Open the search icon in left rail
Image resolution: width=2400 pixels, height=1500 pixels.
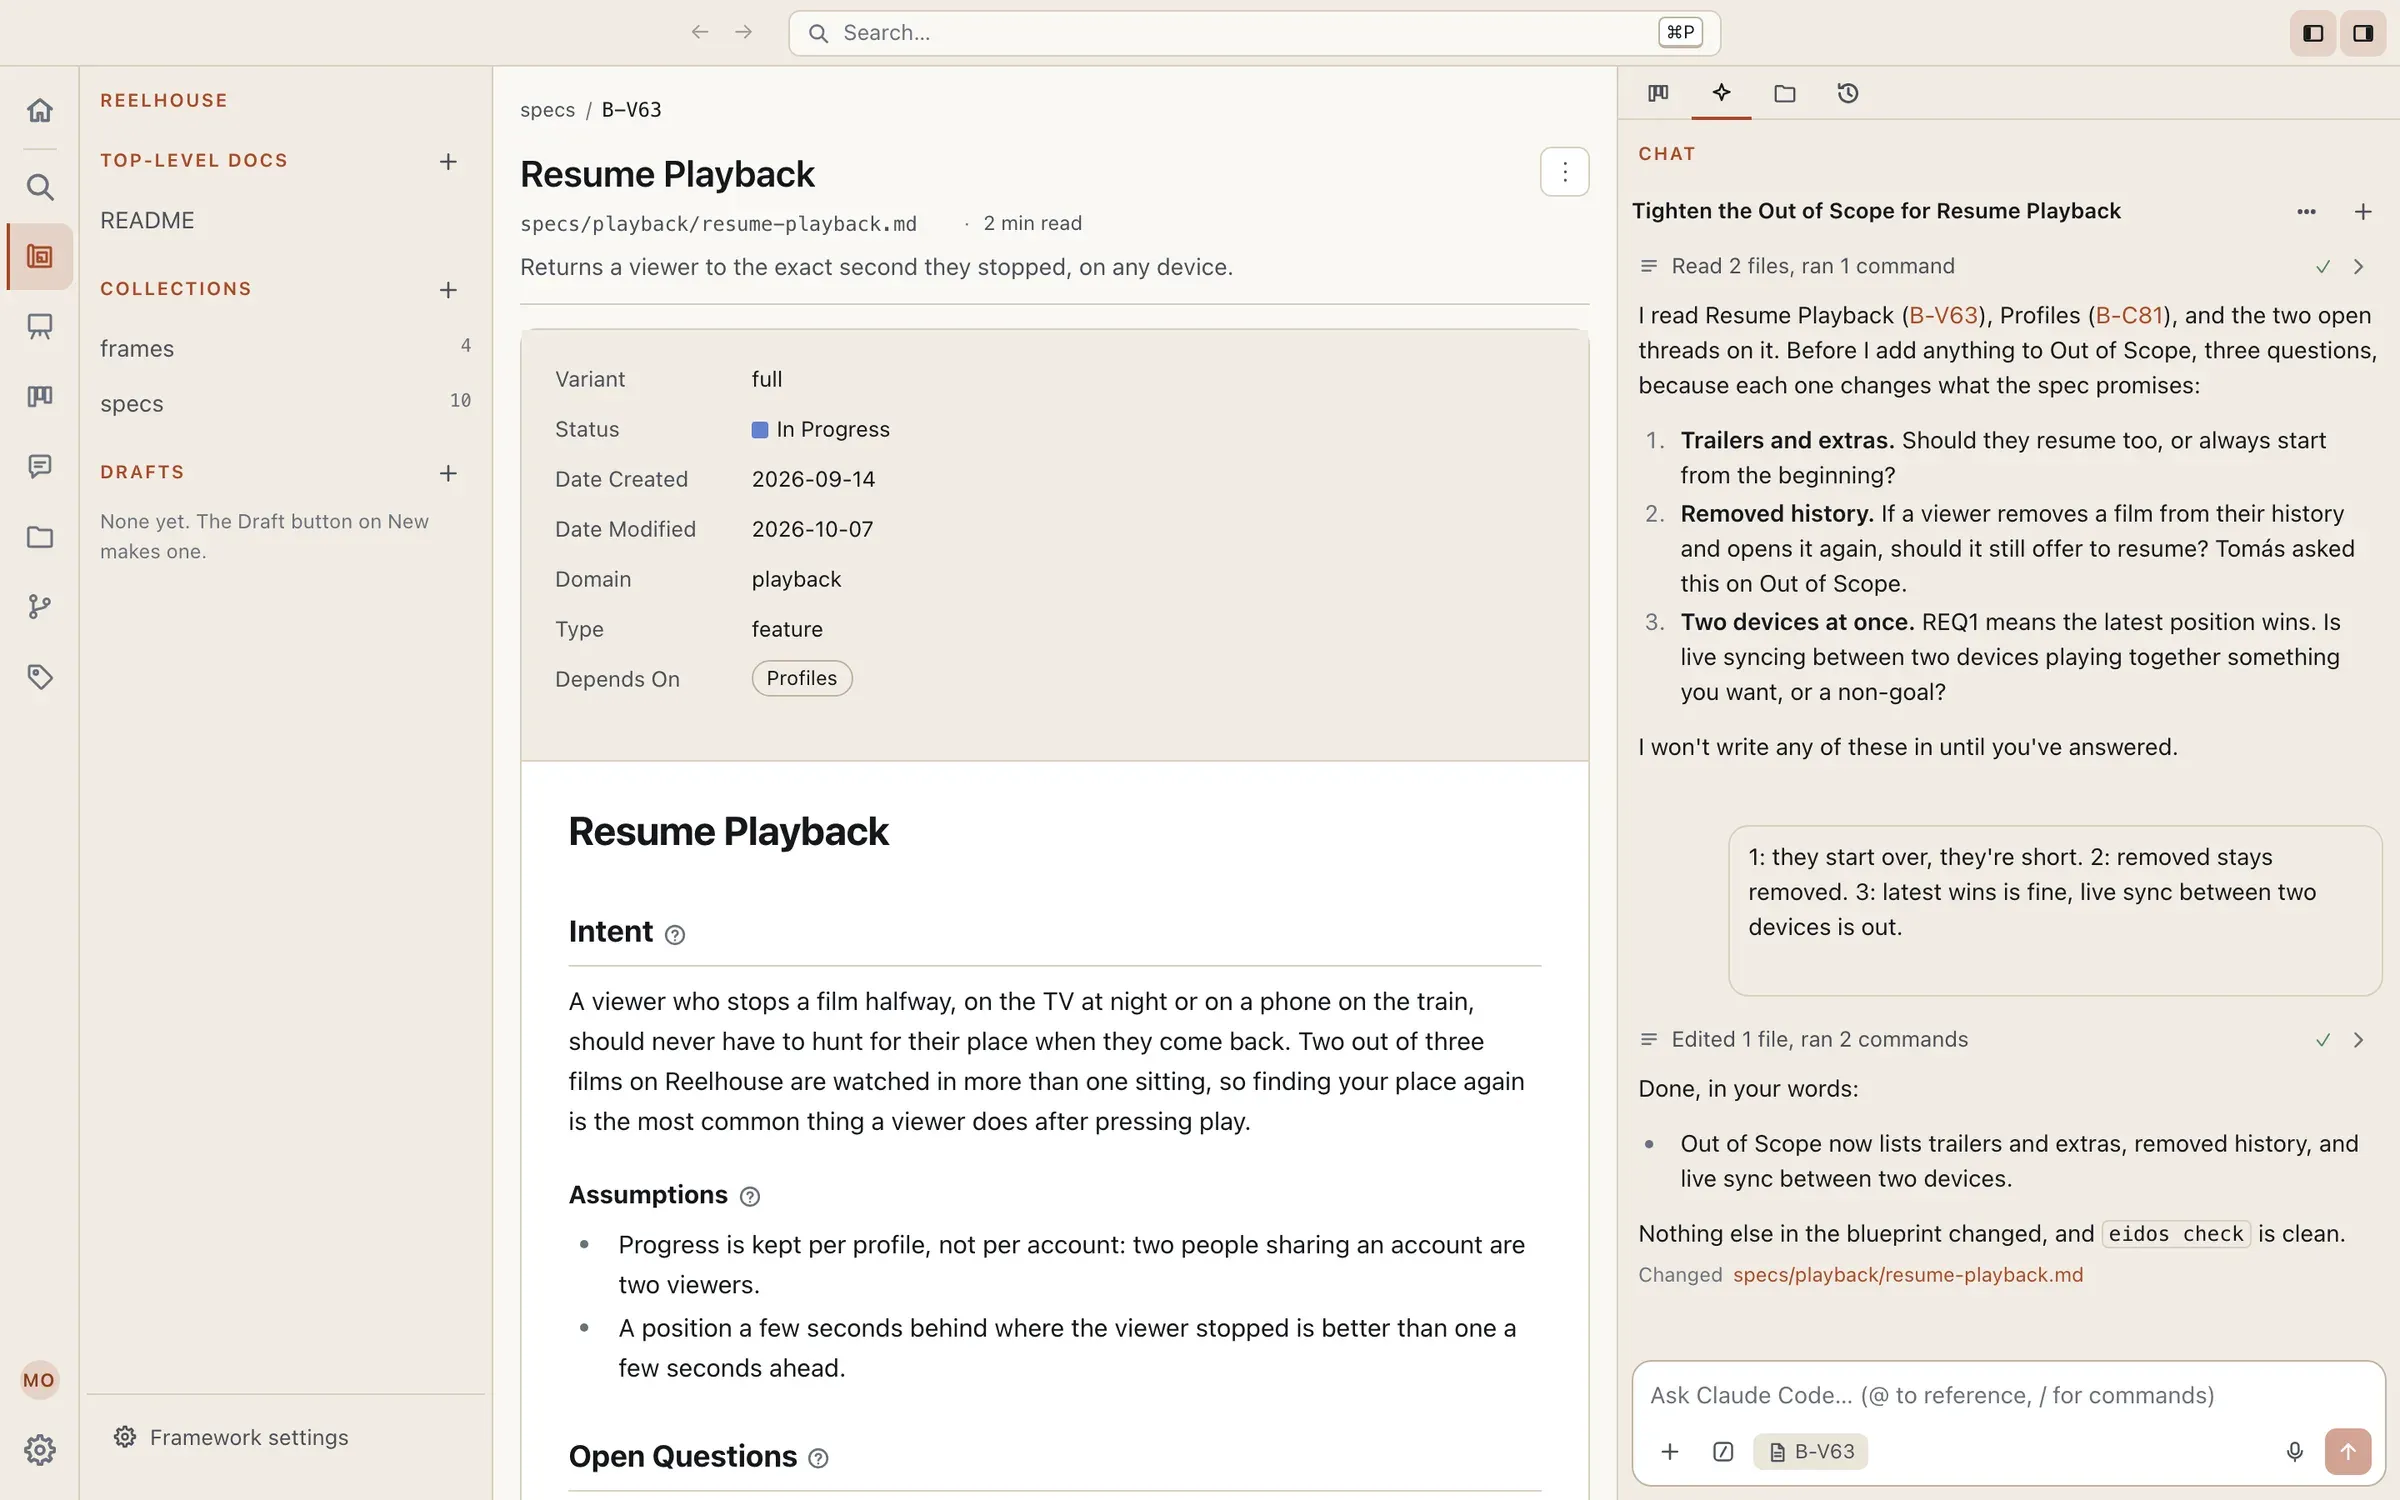(40, 187)
